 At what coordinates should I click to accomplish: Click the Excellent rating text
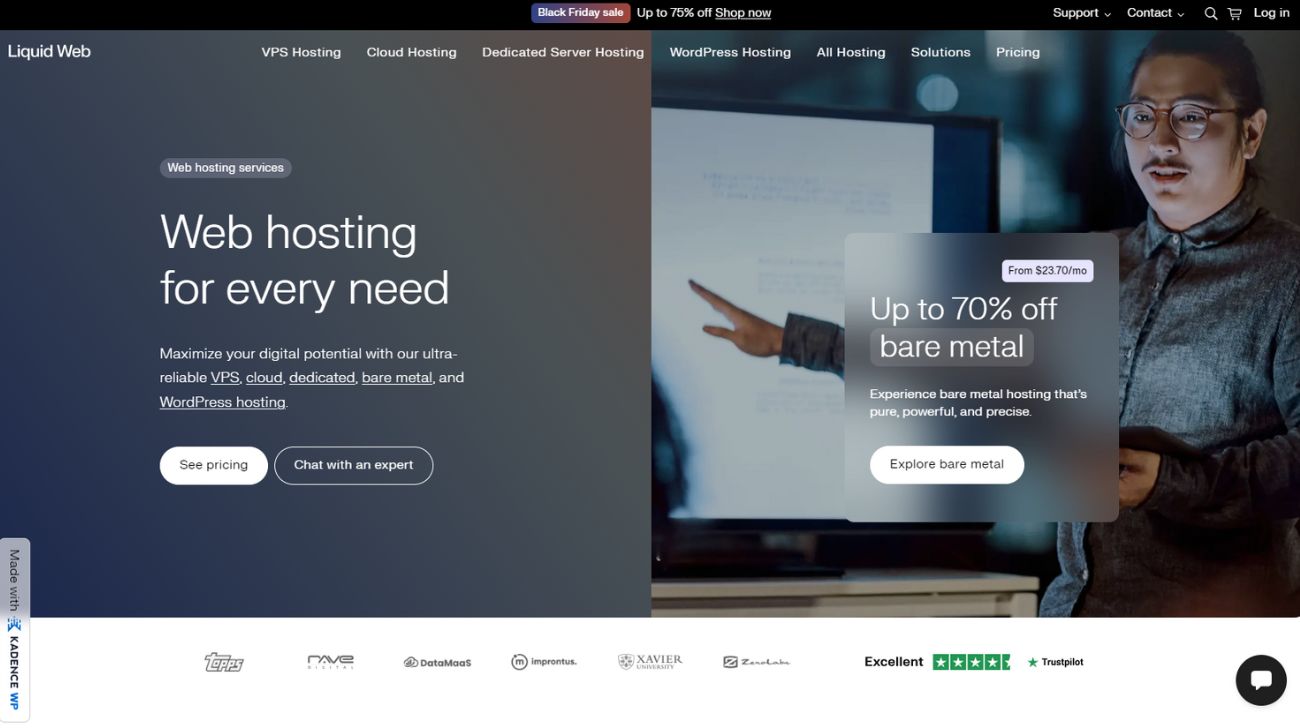(x=894, y=662)
